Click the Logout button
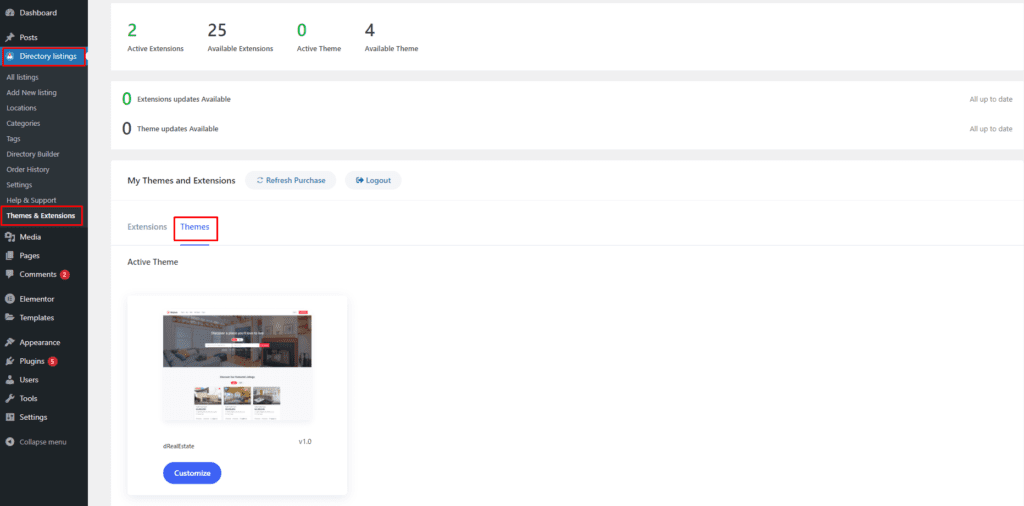This screenshot has height=506, width=1024. [x=373, y=180]
